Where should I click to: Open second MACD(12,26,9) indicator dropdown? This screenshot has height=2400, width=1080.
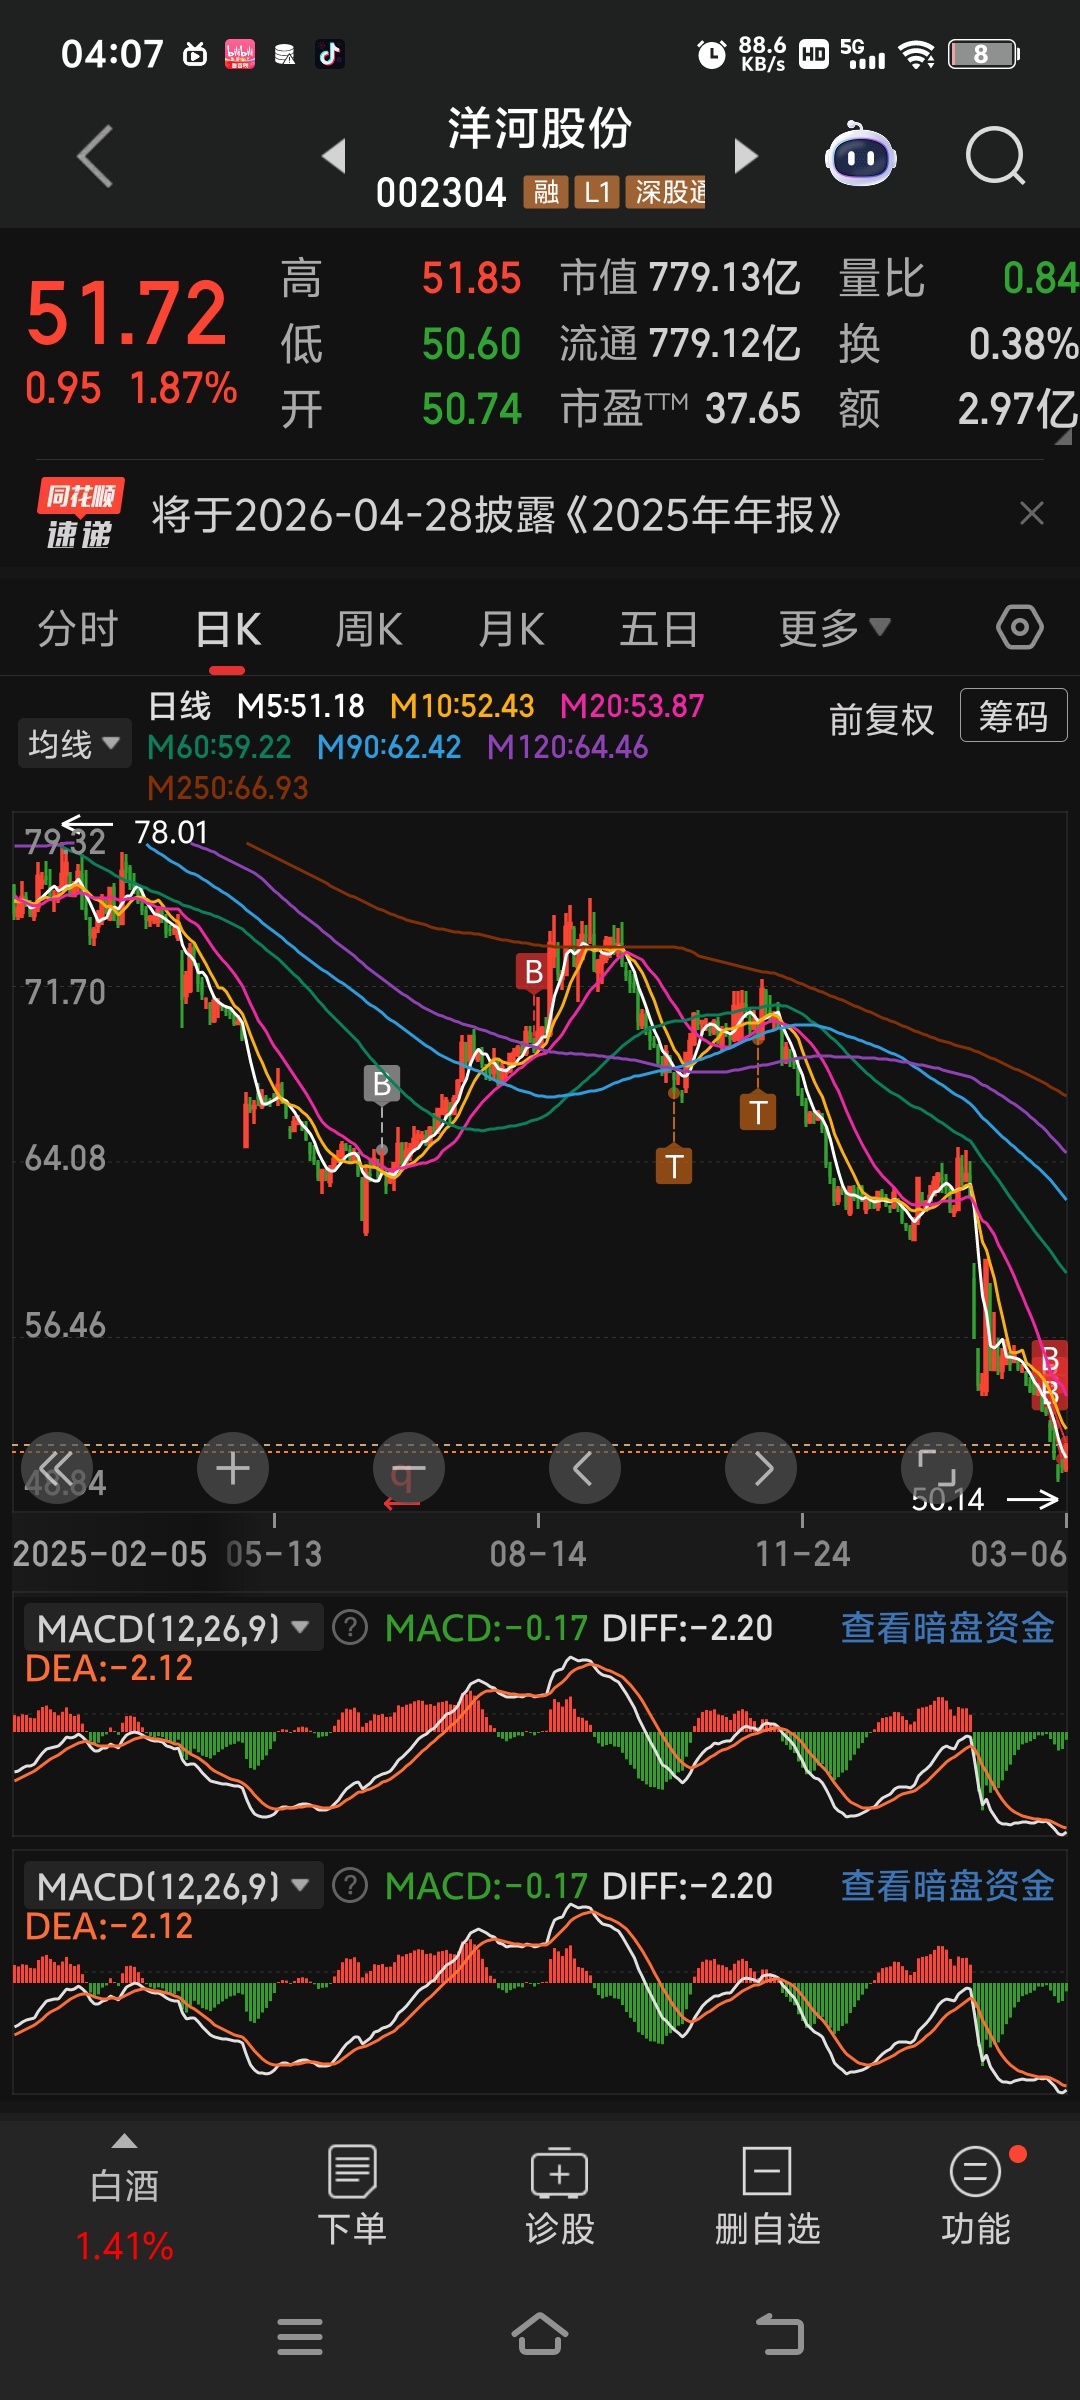click(173, 1886)
